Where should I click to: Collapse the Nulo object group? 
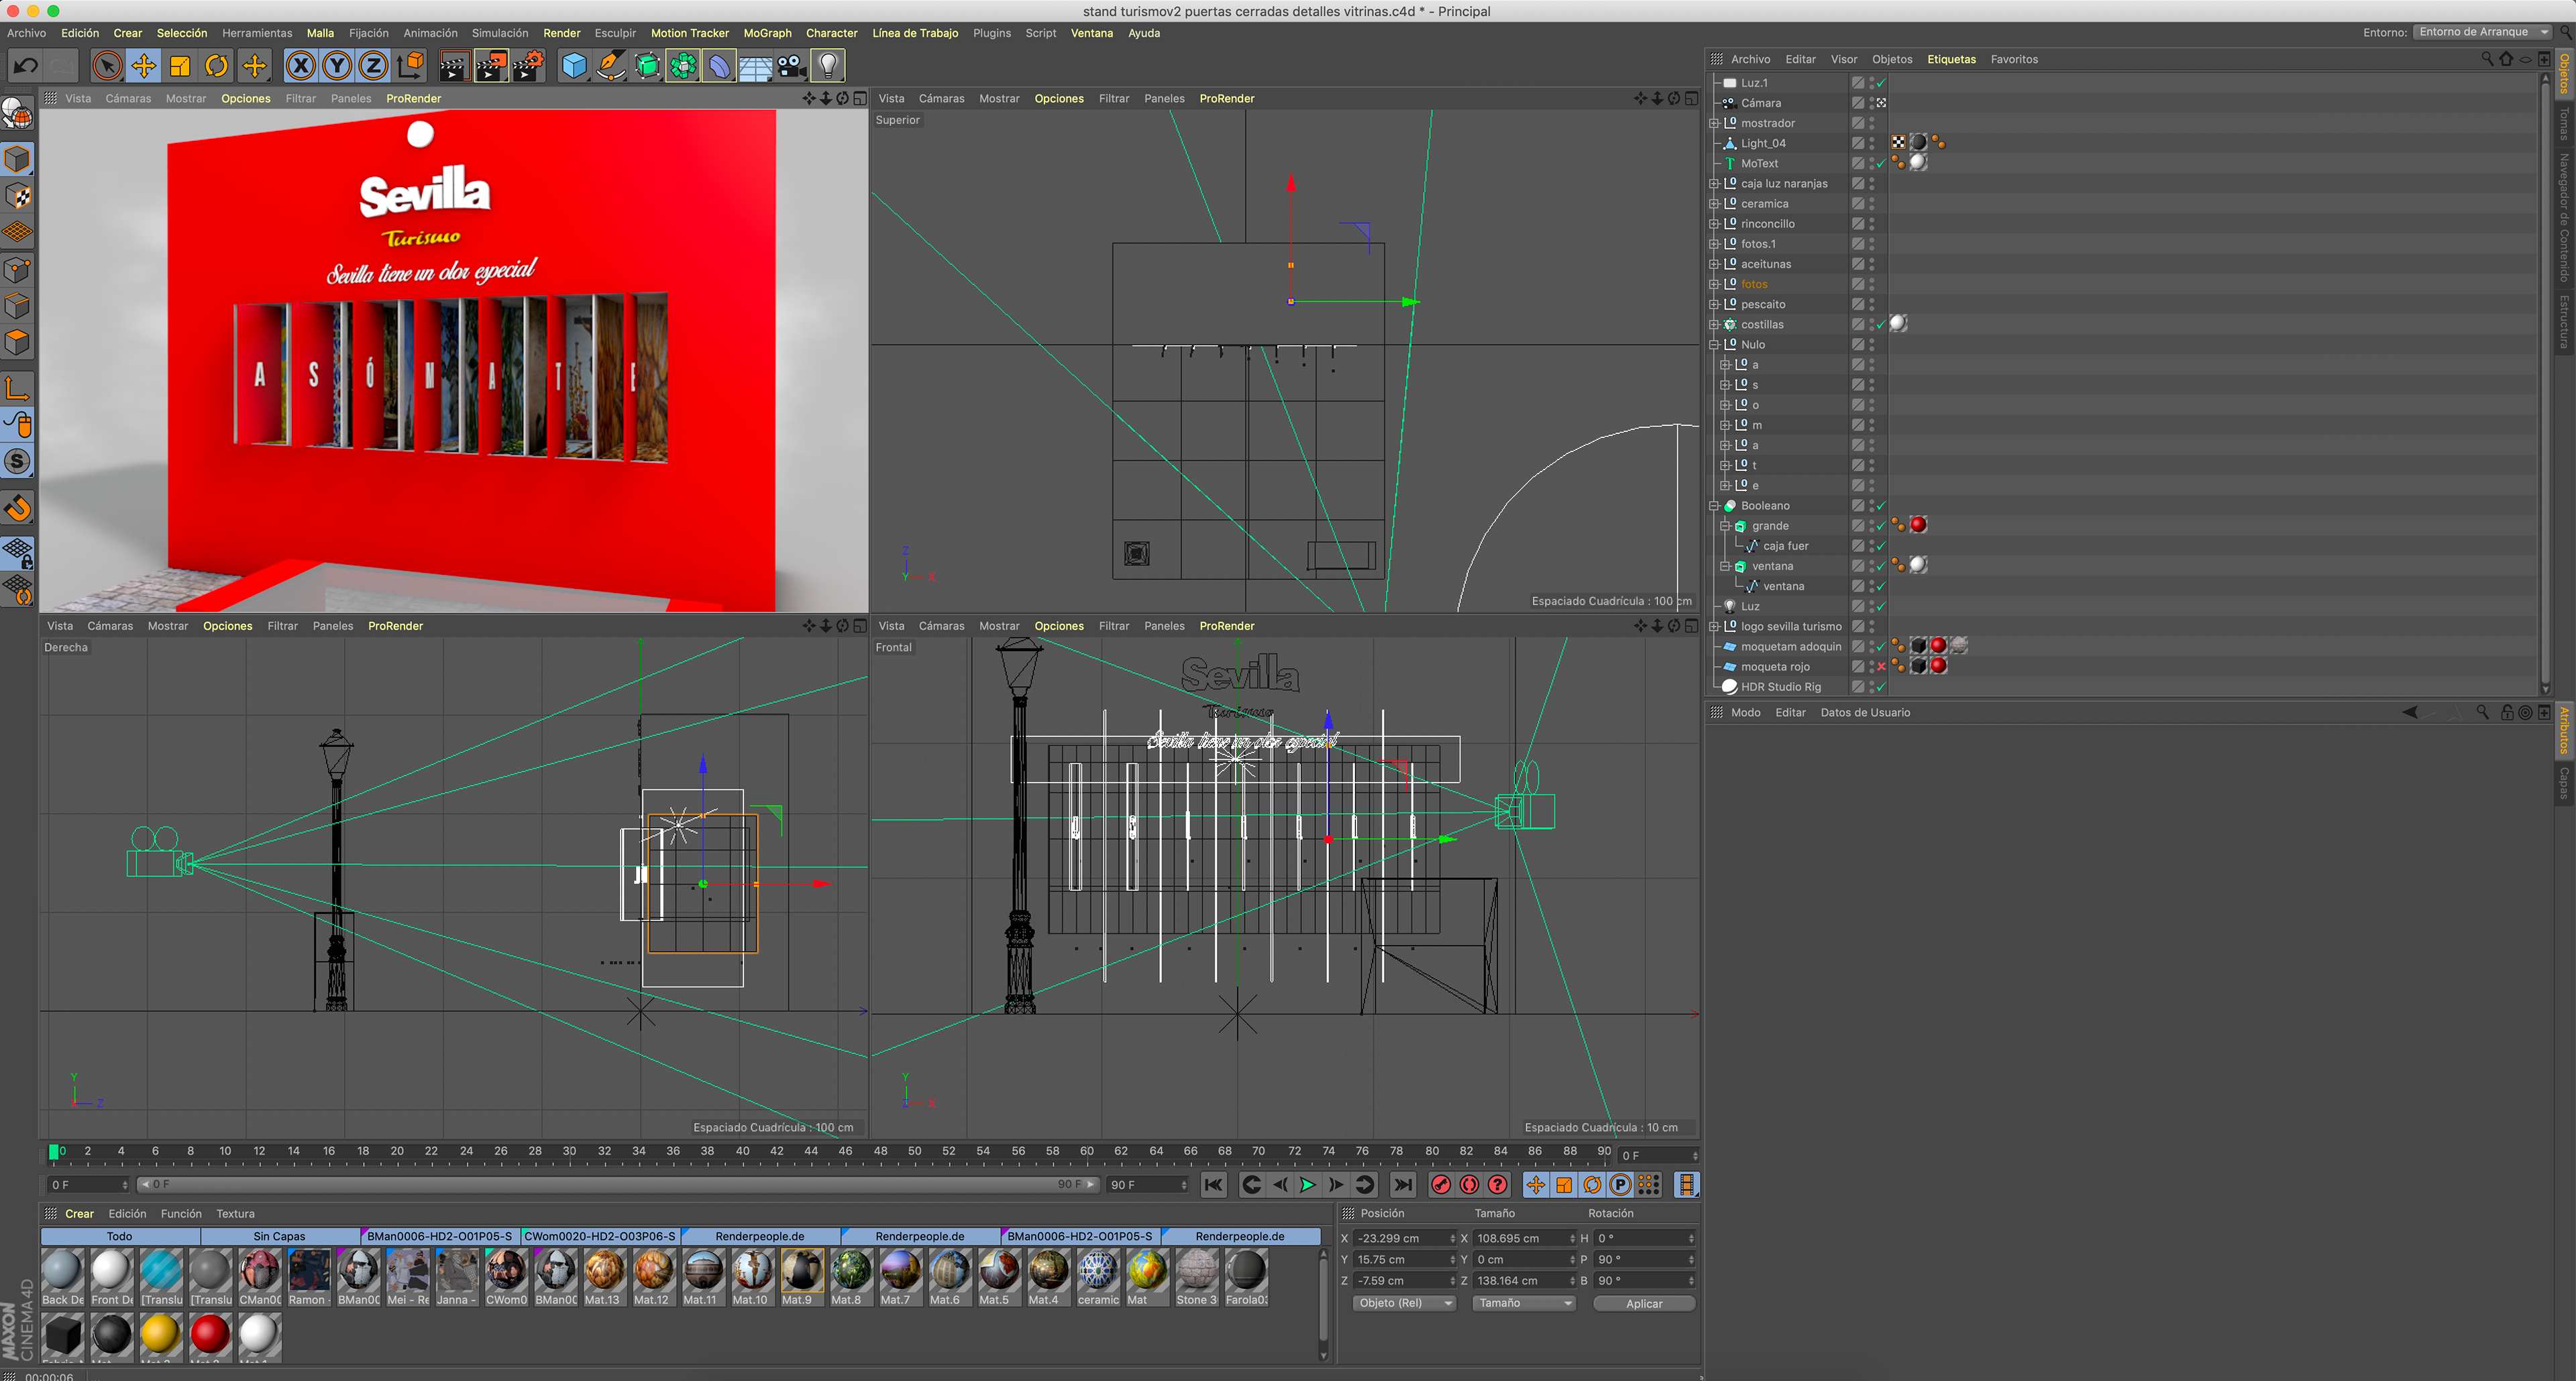click(x=1714, y=345)
